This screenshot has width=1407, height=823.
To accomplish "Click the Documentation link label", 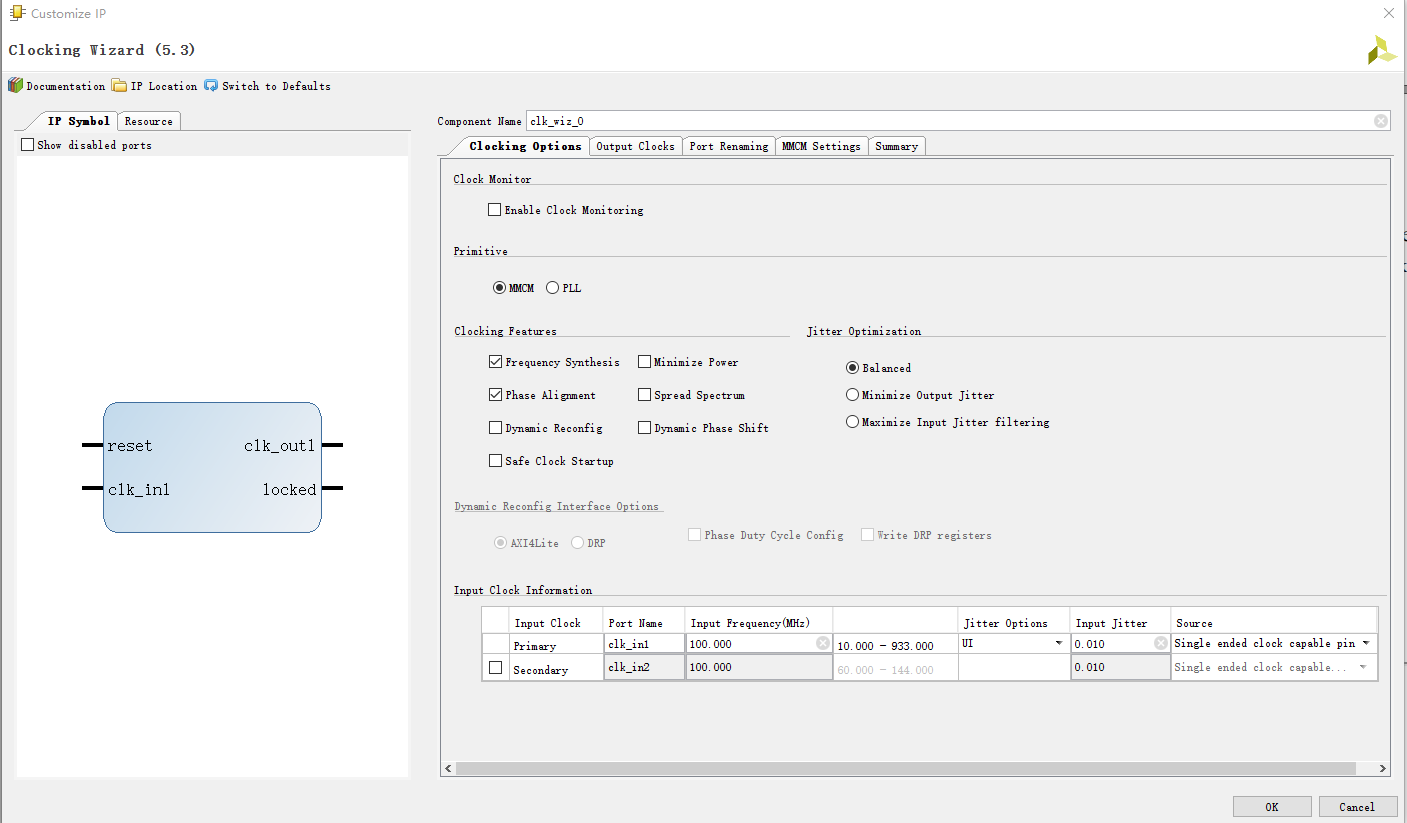I will (66, 86).
